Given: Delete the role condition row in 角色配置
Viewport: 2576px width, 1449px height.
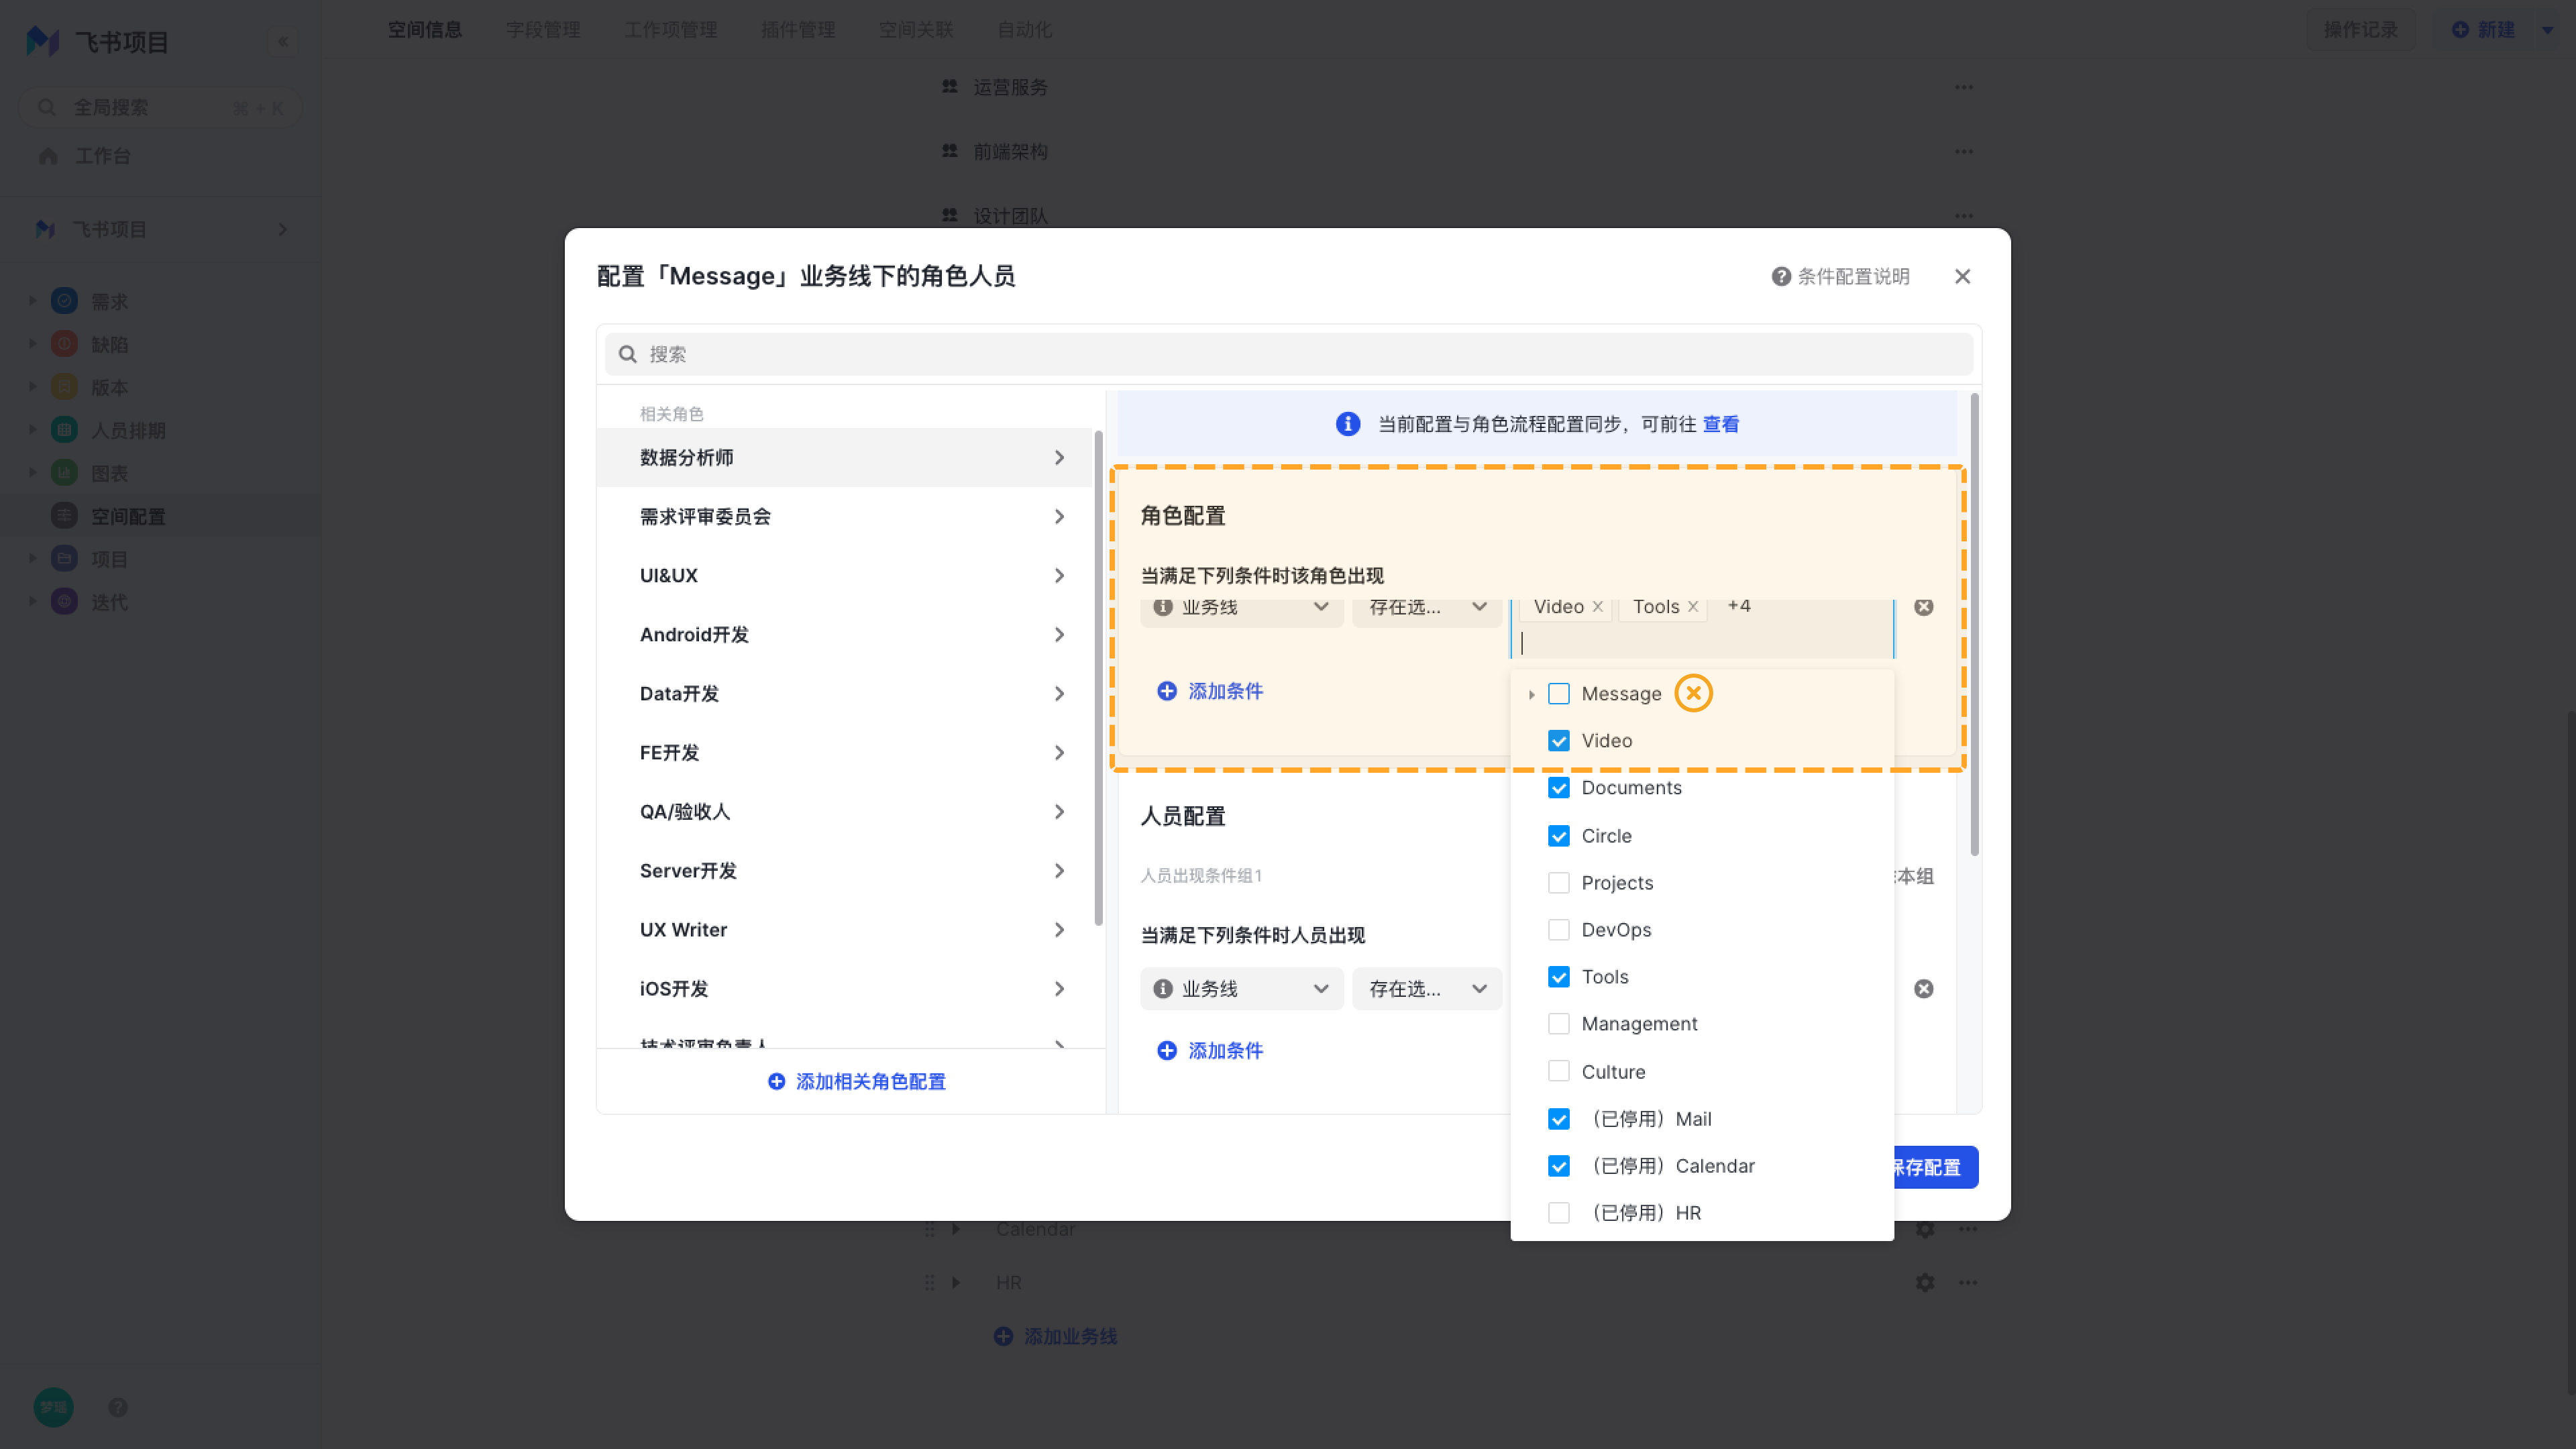Looking at the screenshot, I should pyautogui.click(x=1923, y=607).
